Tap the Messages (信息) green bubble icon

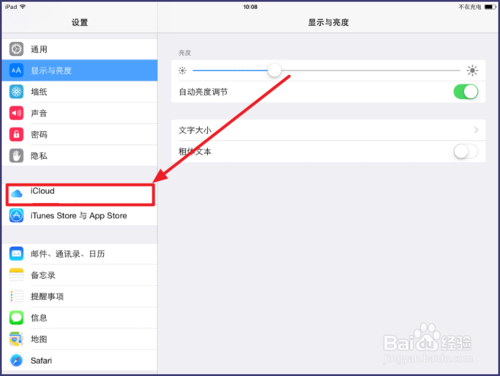coord(16,318)
